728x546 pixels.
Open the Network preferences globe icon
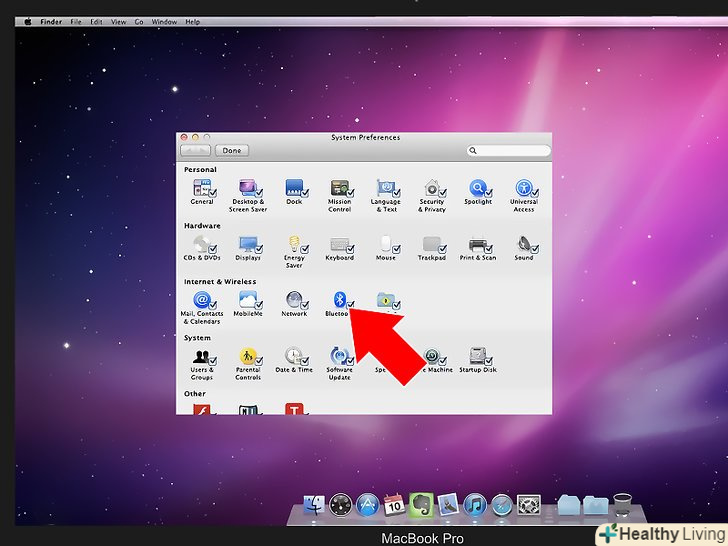pos(293,299)
